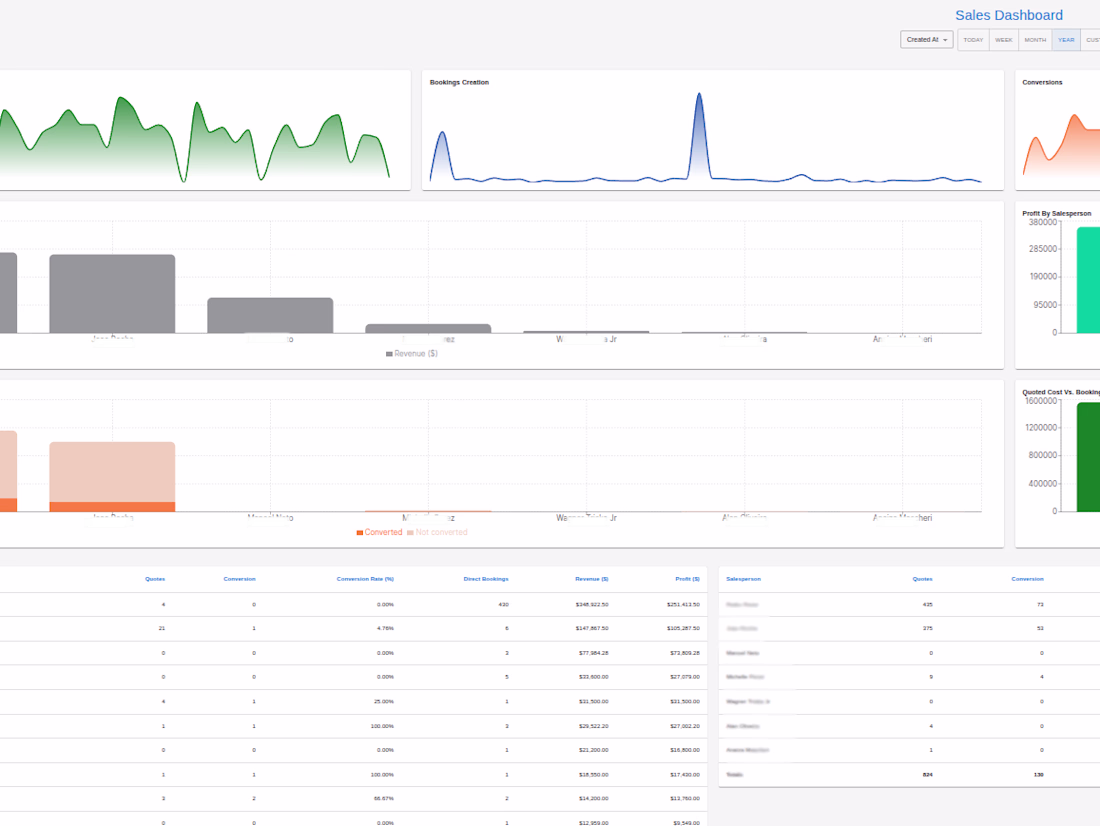Click the 824 total quotes cell

pos(927,774)
